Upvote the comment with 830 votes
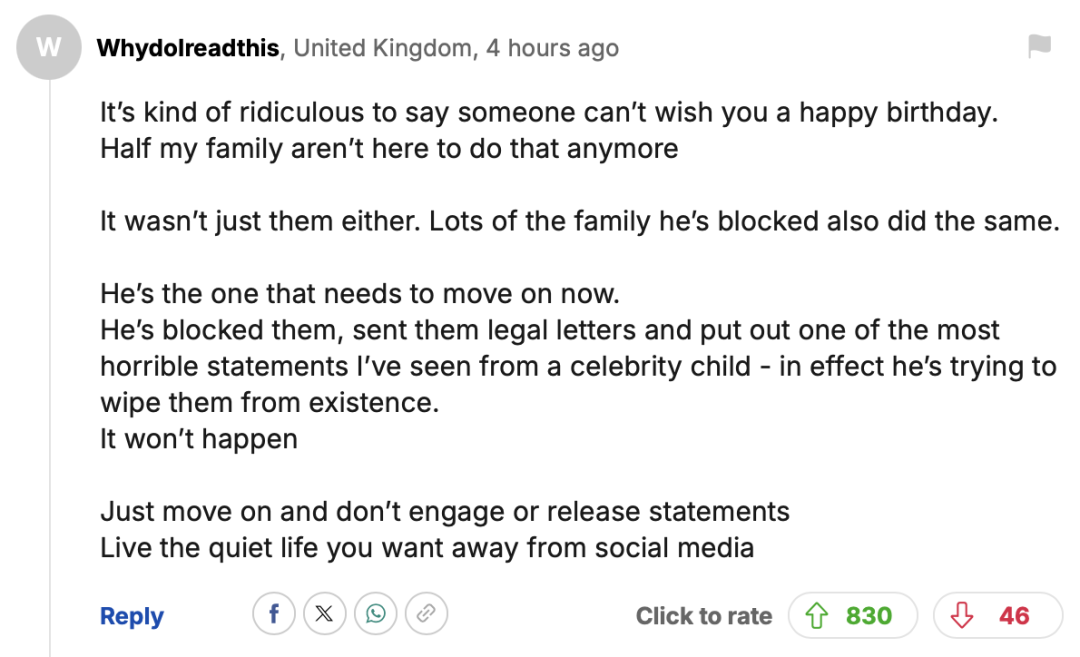1080x657 pixels. point(853,615)
